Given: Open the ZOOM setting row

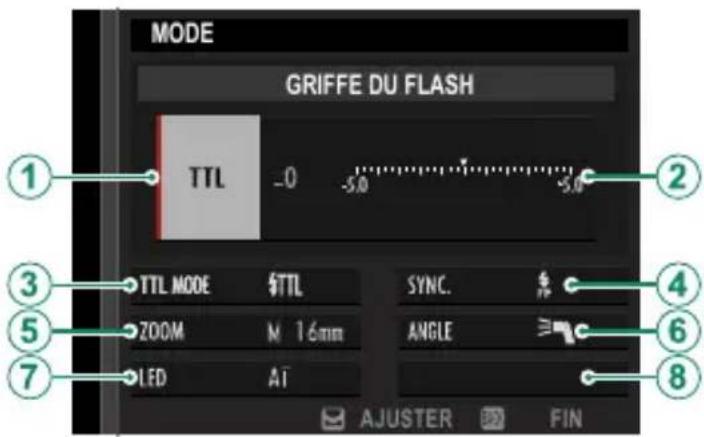Looking at the screenshot, I should tap(246, 332).
